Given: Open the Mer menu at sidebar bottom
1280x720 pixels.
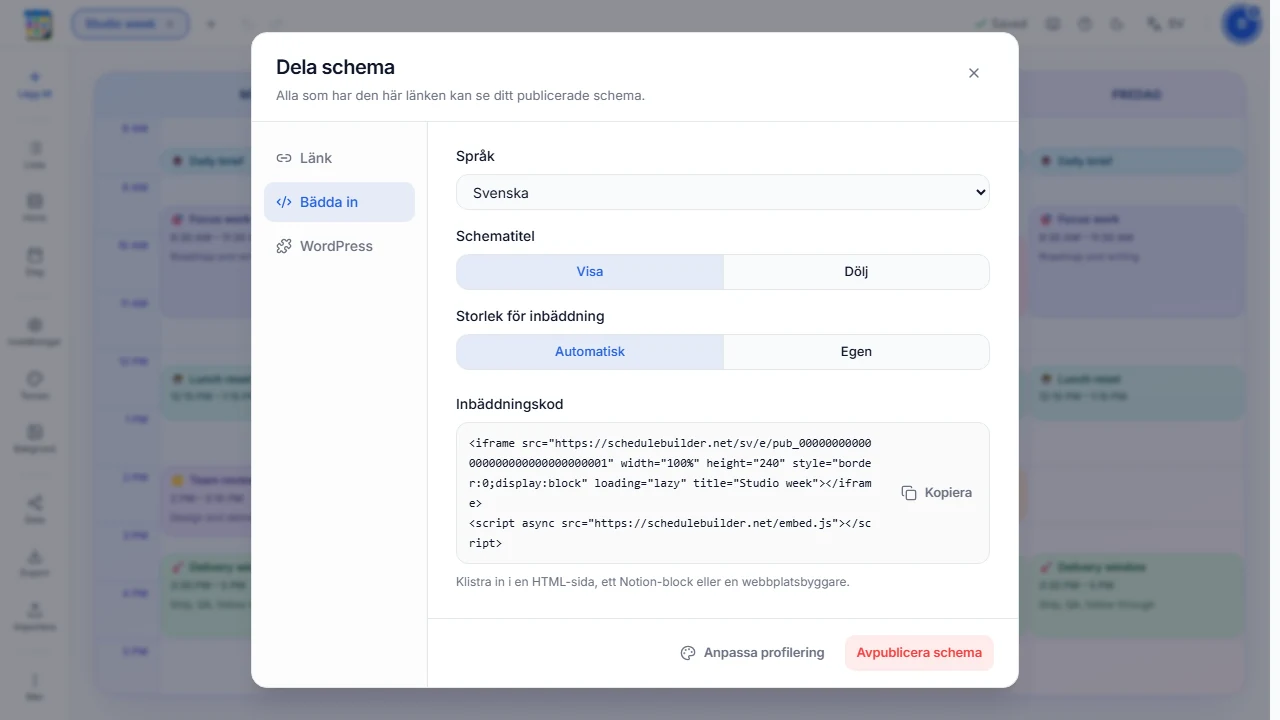Looking at the screenshot, I should [35, 686].
